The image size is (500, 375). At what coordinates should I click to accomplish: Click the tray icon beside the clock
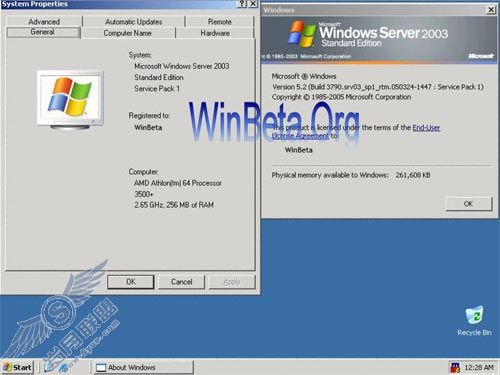[x=455, y=367]
